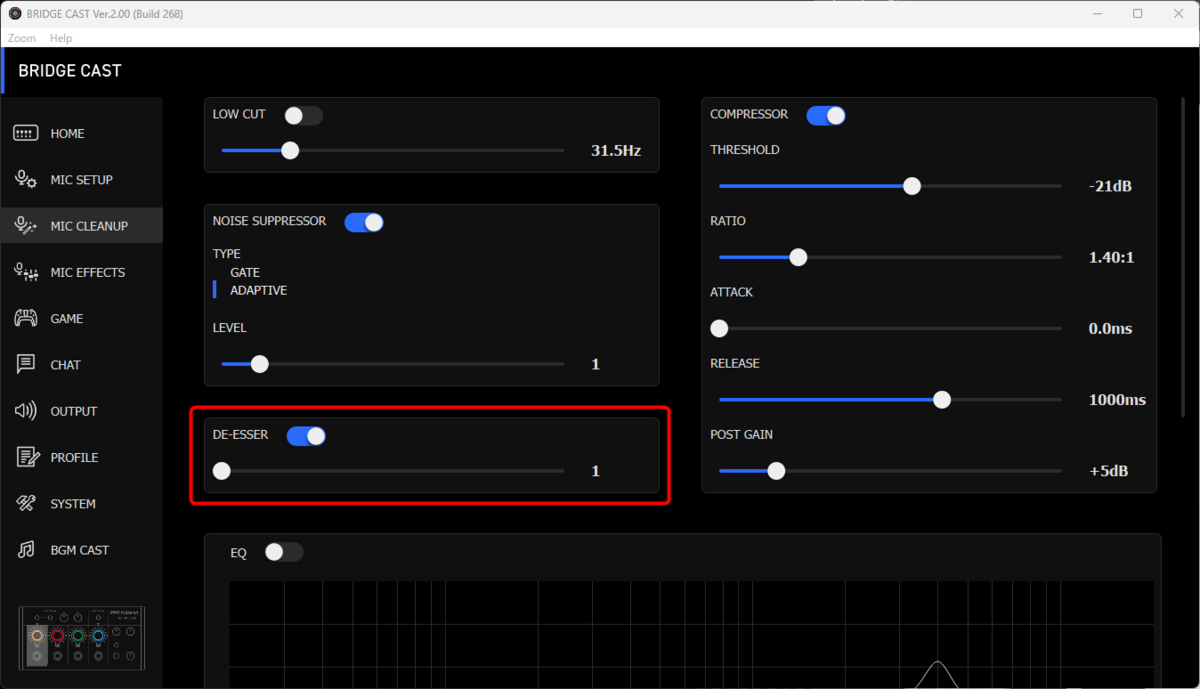Image resolution: width=1200 pixels, height=689 pixels.
Task: Click the 1000ms release value
Action: pyautogui.click(x=1117, y=400)
